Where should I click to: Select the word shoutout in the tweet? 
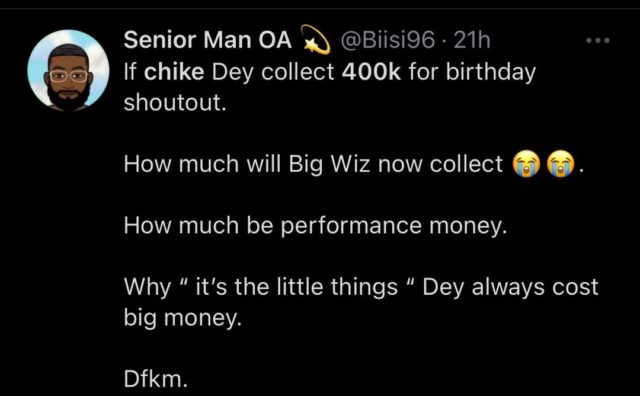point(175,102)
